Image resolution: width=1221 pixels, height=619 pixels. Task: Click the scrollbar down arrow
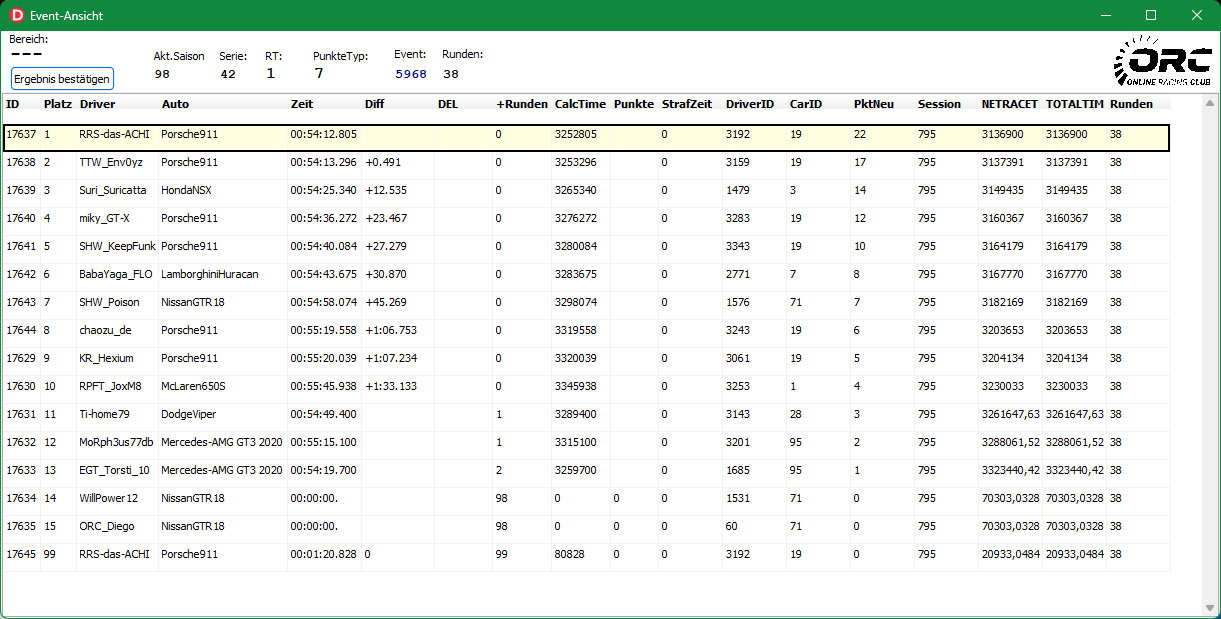[x=1210, y=606]
